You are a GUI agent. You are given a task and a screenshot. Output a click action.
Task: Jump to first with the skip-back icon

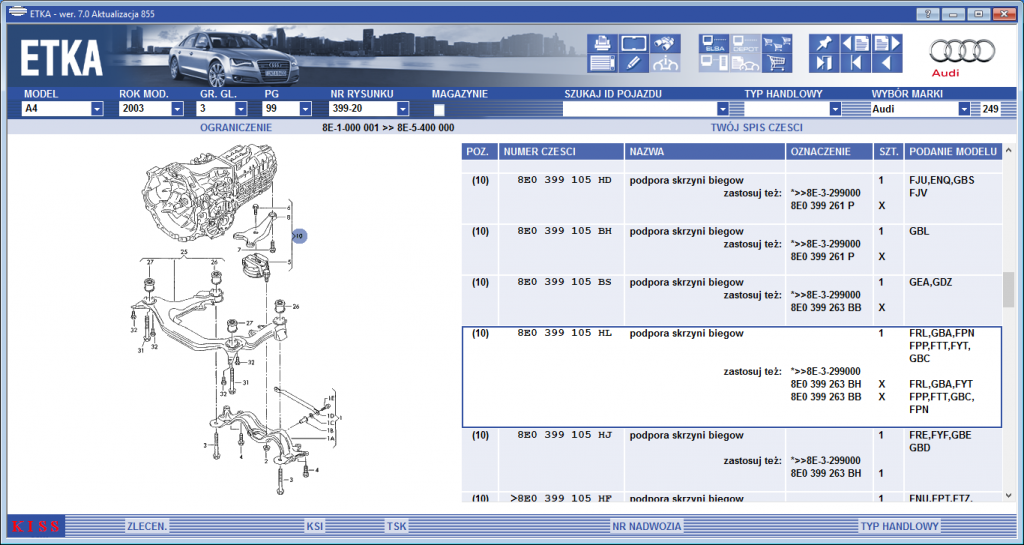[x=856, y=63]
